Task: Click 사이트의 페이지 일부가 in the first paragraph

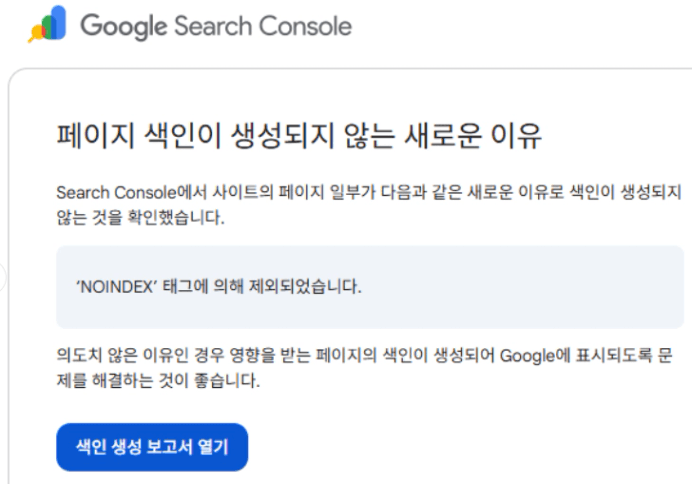Action: (x=275, y=191)
